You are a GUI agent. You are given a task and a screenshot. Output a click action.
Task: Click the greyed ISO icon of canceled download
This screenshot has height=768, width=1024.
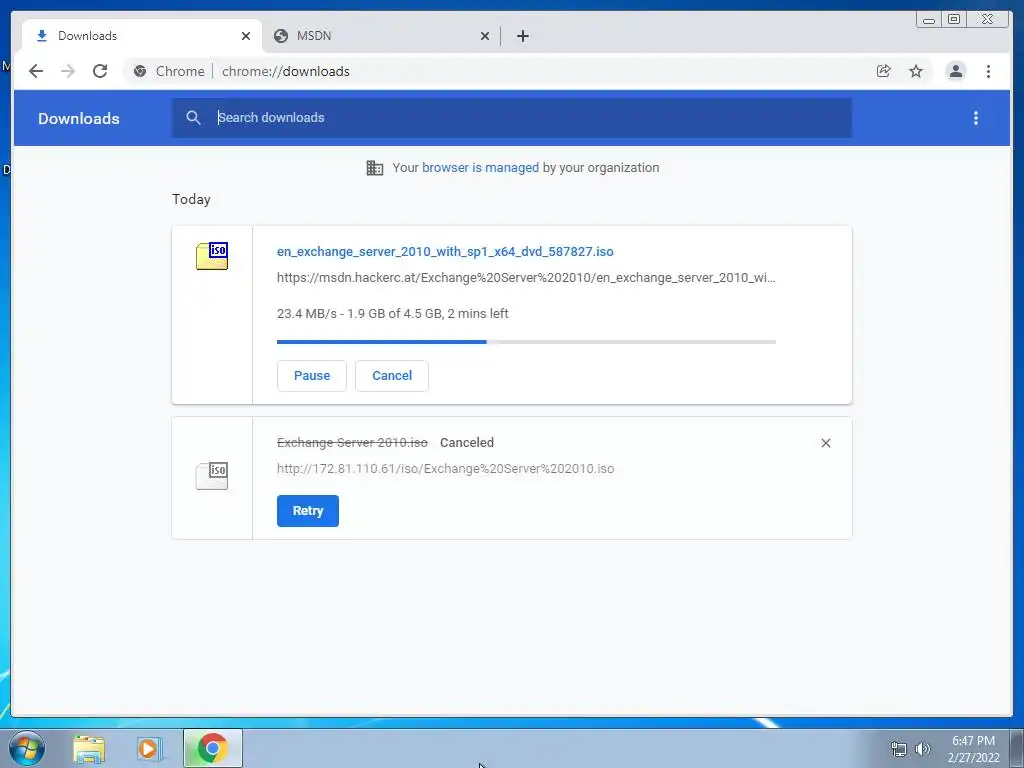click(212, 475)
